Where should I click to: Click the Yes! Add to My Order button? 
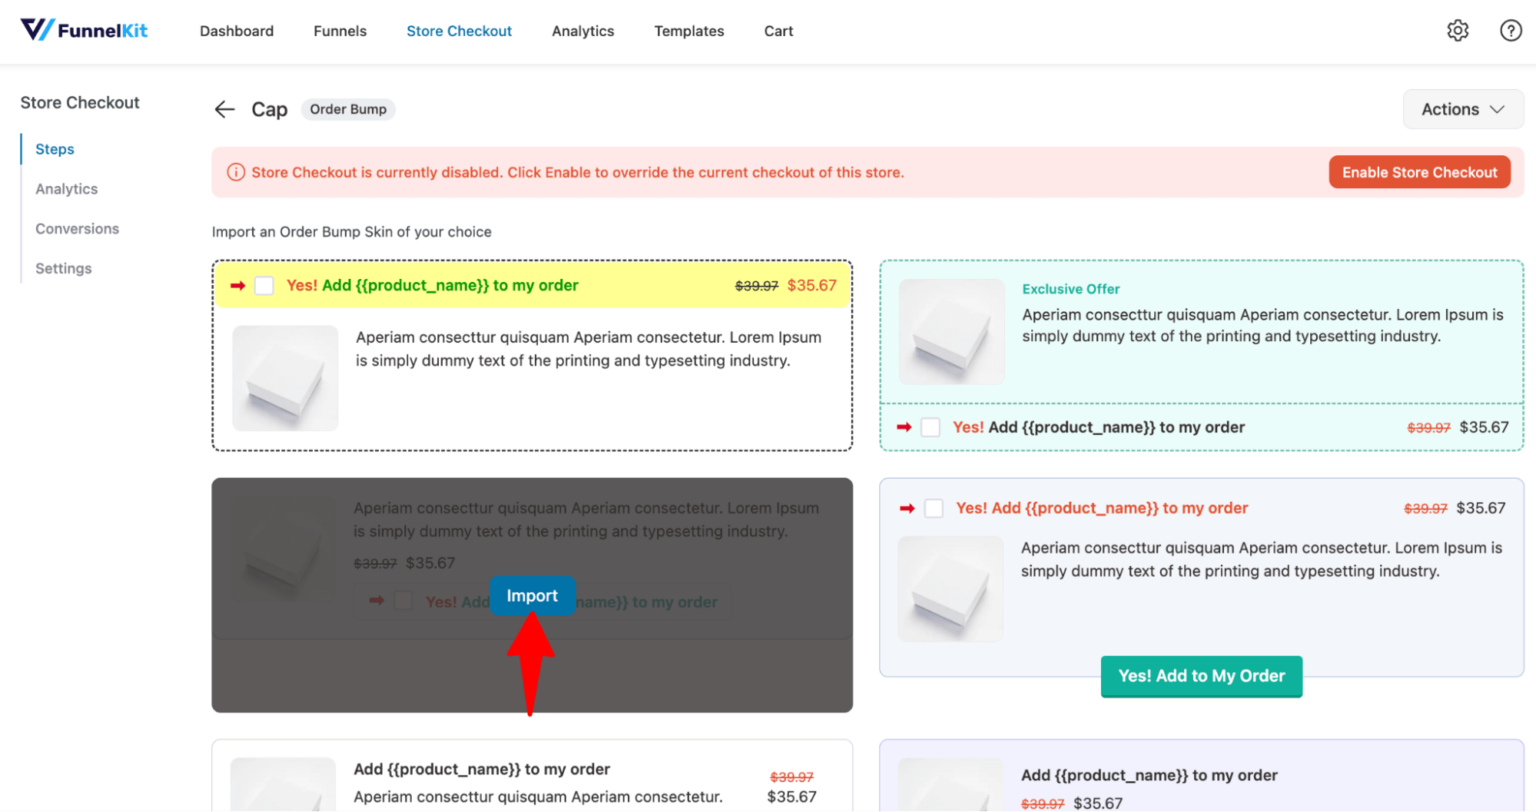1201,676
